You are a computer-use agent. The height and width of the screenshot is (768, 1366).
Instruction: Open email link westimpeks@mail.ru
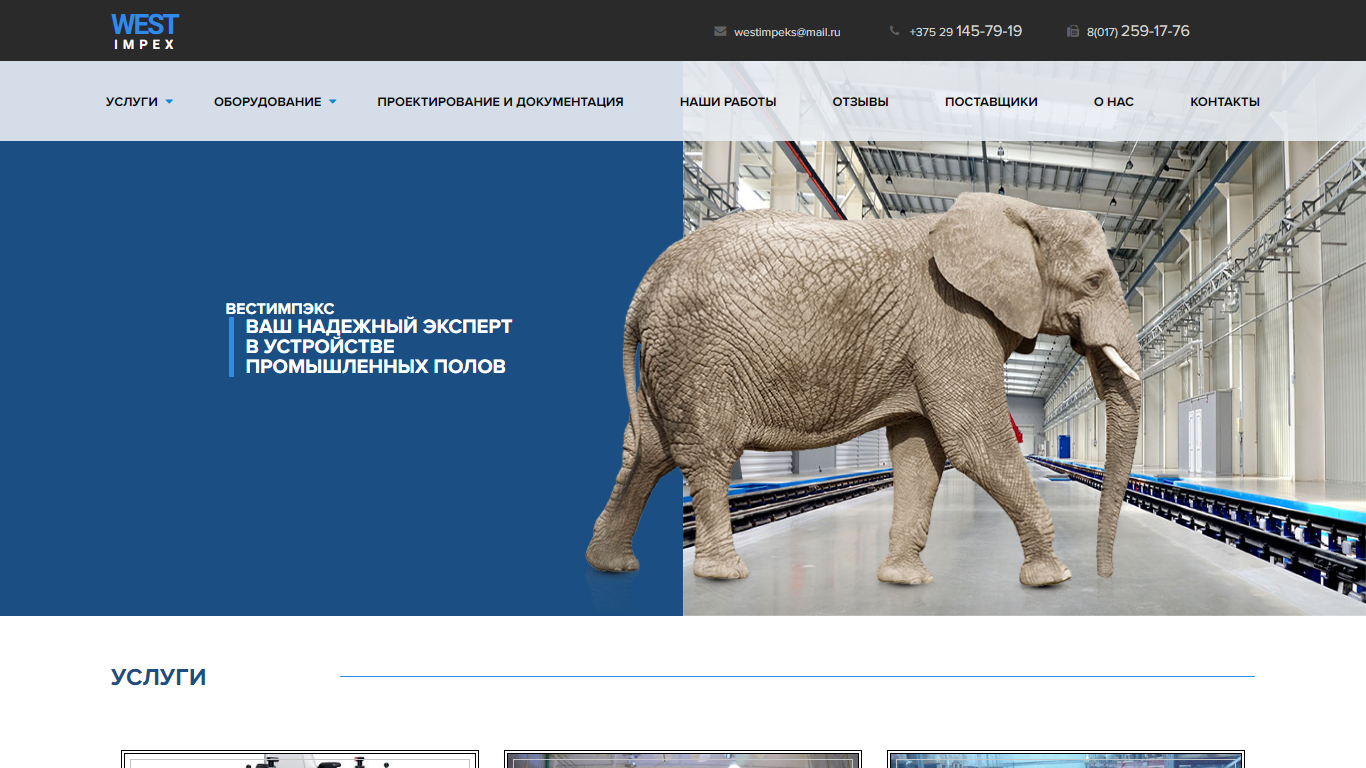pyautogui.click(x=787, y=32)
